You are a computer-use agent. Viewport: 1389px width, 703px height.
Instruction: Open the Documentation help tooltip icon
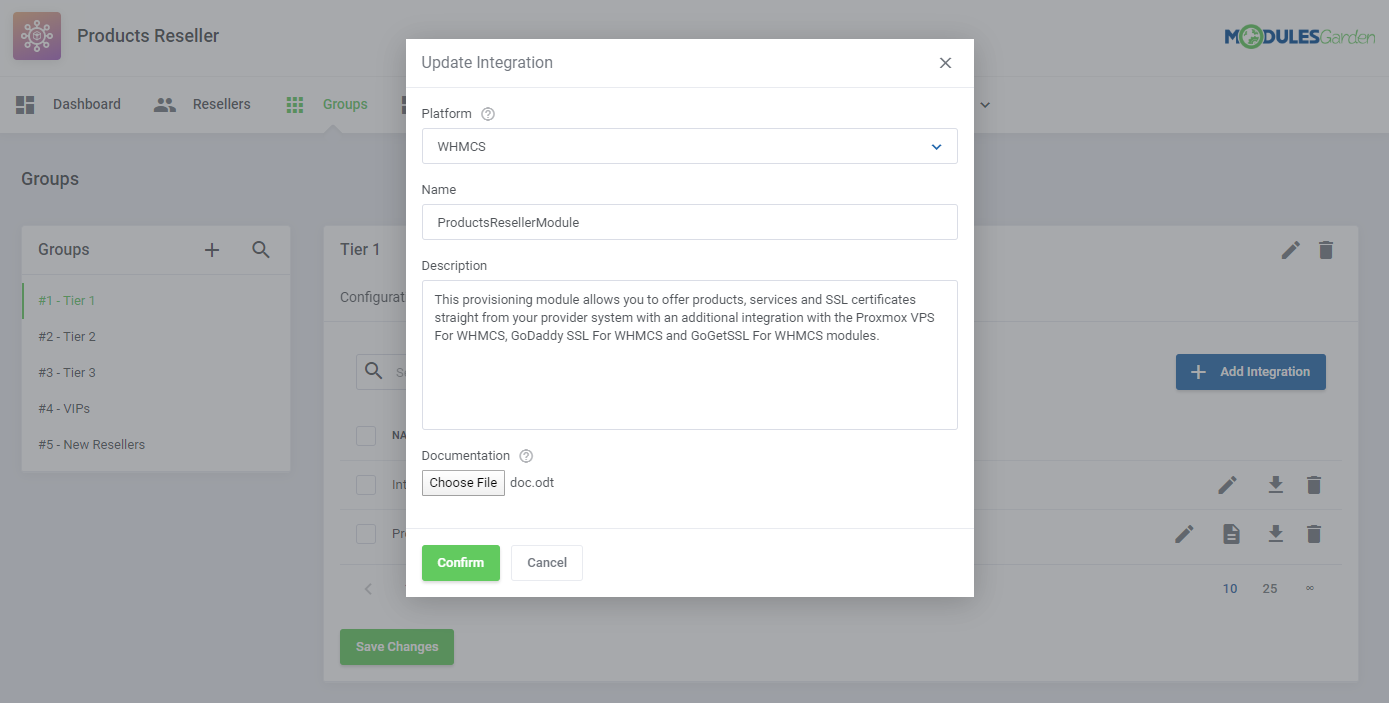[526, 456]
